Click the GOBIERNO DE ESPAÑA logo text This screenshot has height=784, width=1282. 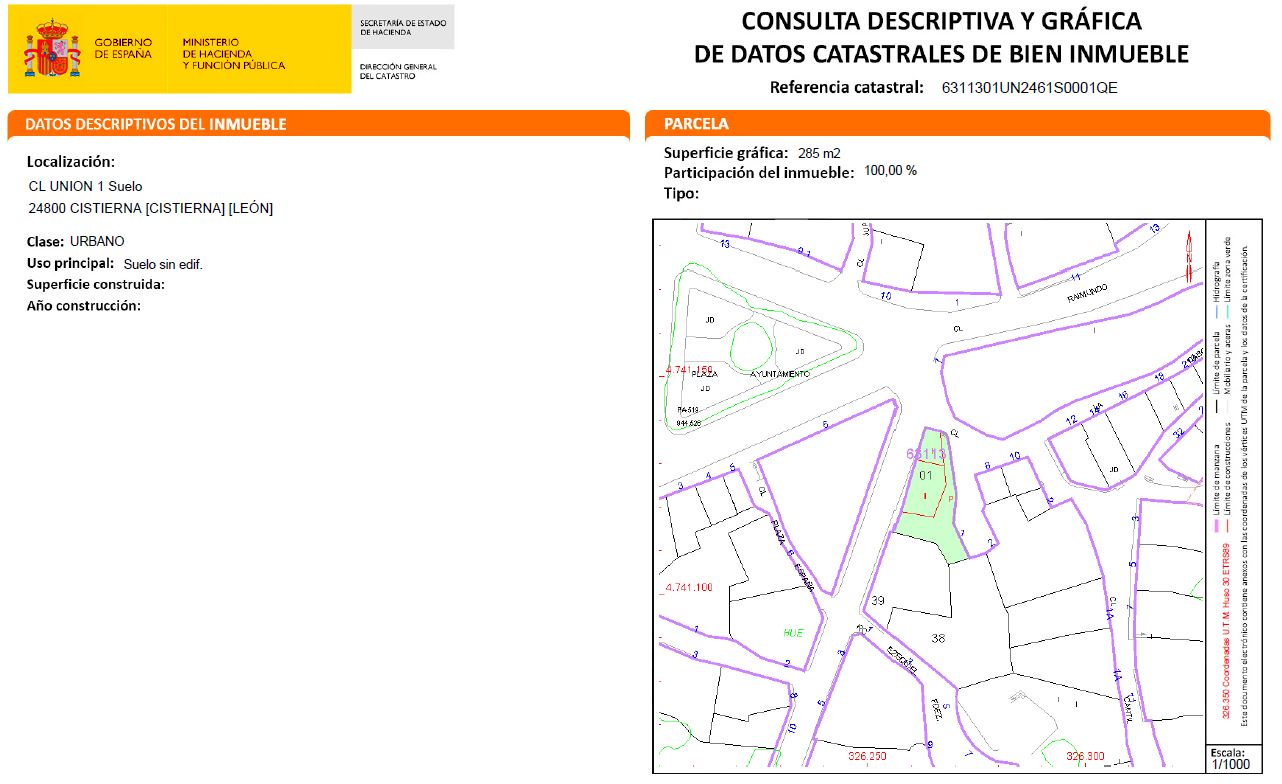click(x=123, y=48)
